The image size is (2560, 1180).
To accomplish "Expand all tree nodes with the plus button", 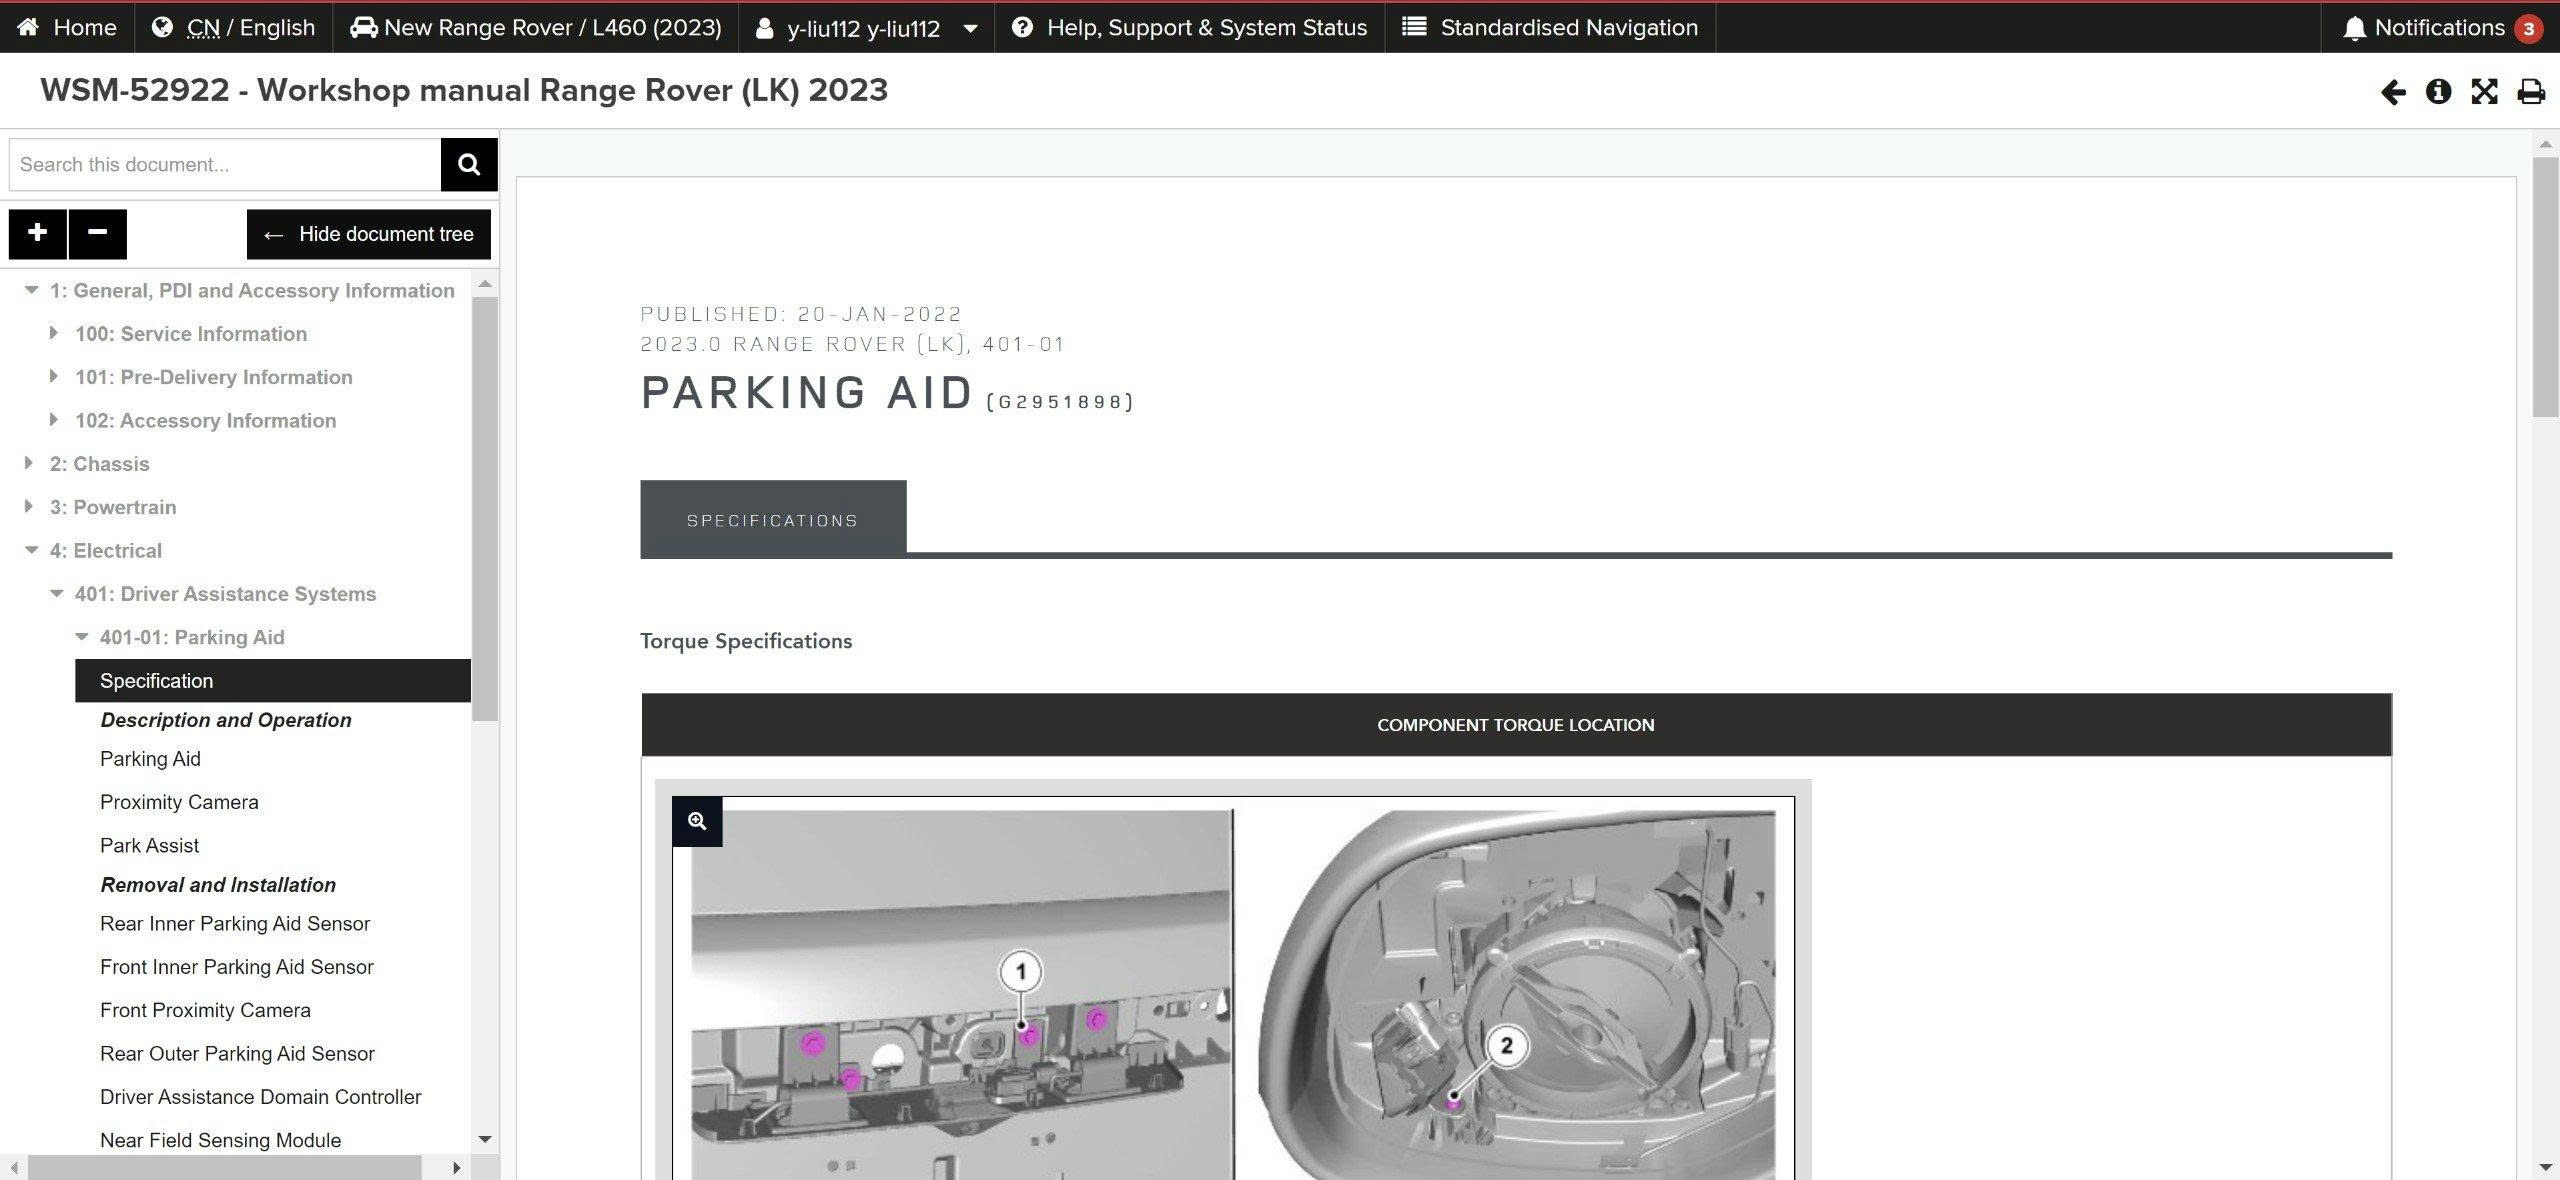I will 36,233.
